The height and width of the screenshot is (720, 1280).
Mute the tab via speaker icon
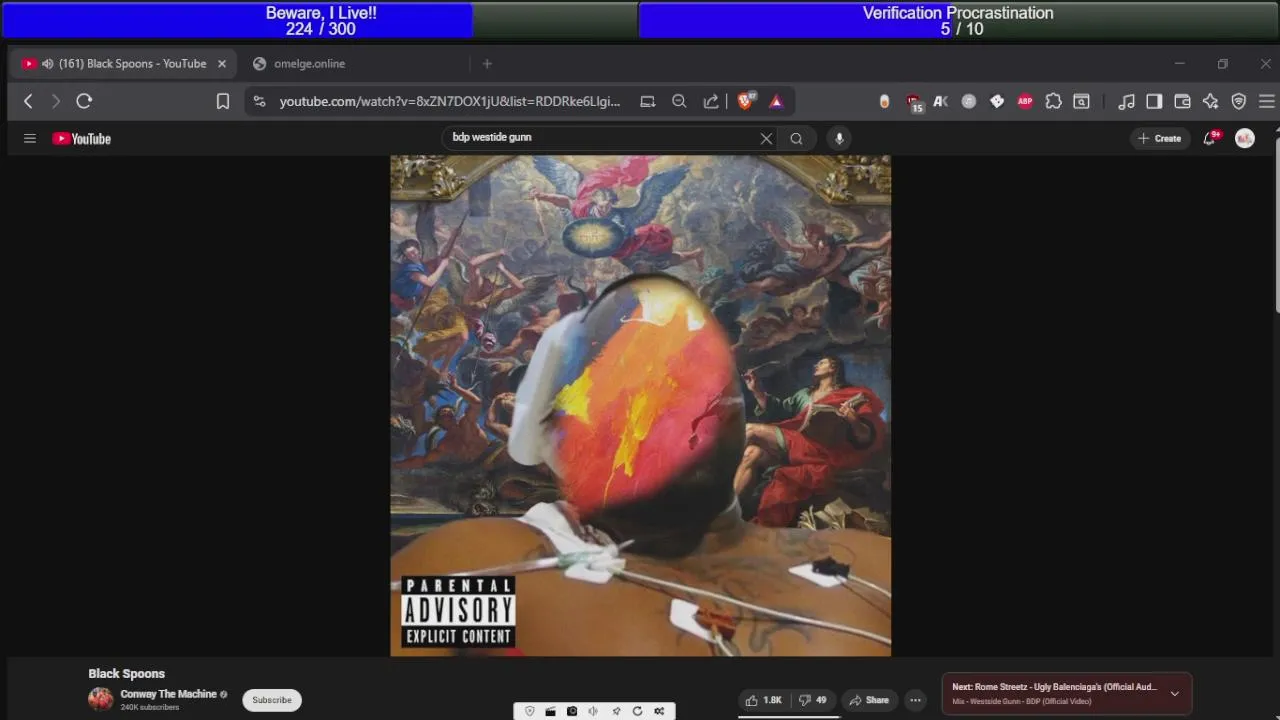[47, 64]
